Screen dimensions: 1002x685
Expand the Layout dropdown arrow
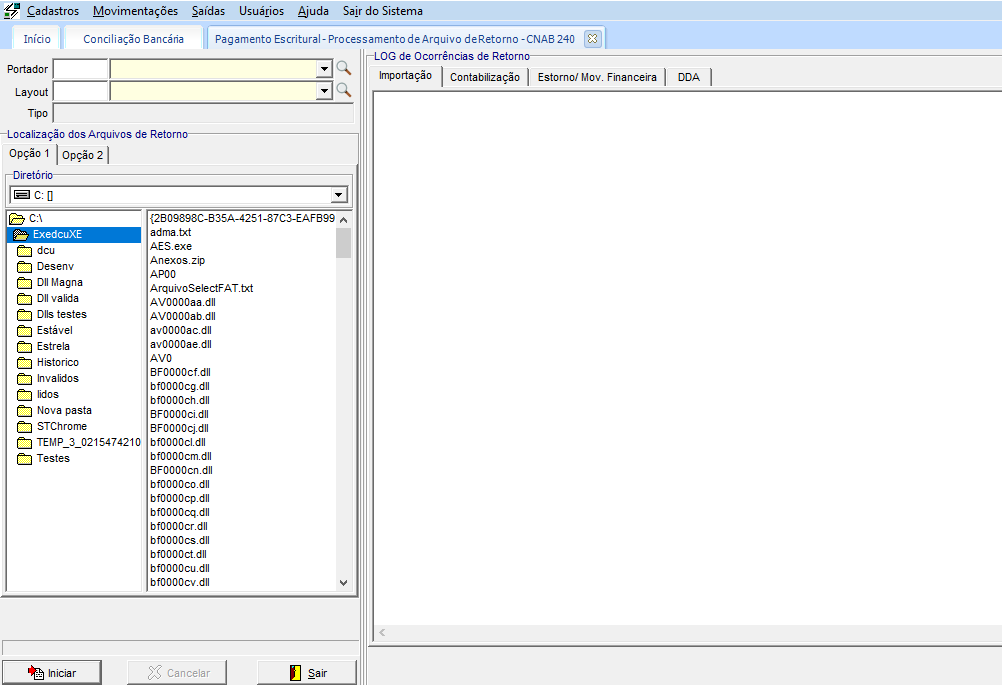point(324,91)
